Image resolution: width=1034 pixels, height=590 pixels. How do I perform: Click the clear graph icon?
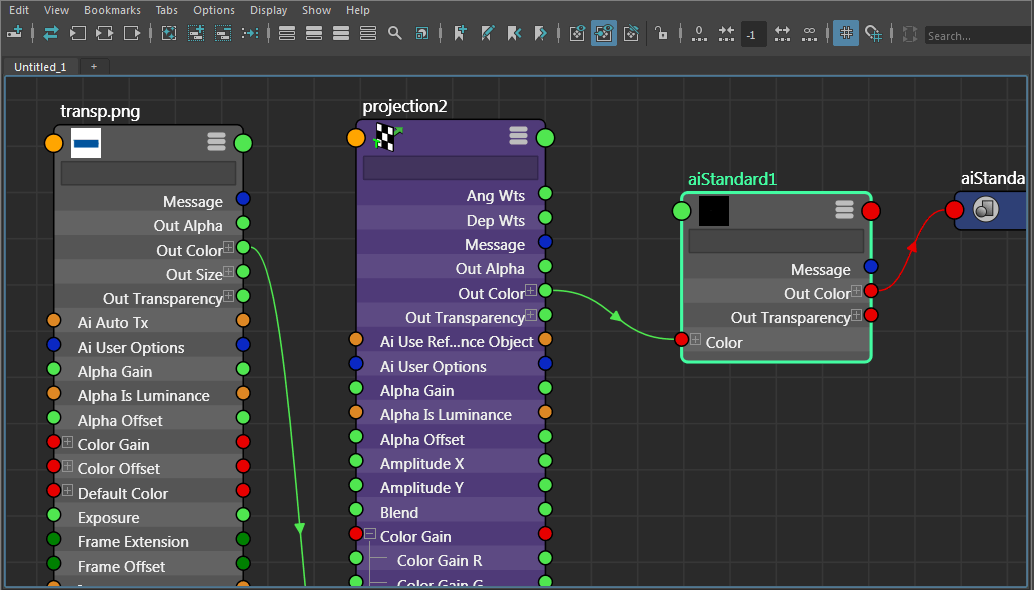coord(169,33)
